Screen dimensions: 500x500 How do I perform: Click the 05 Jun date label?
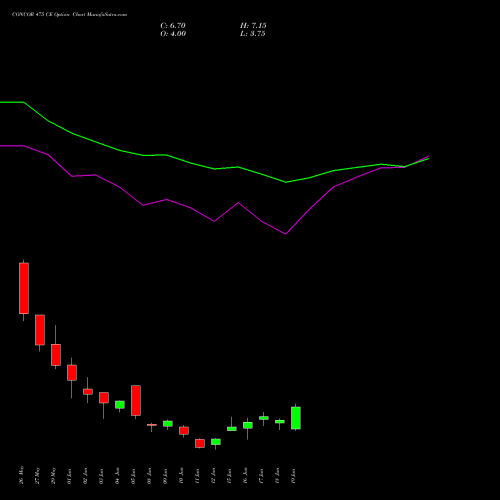click(133, 475)
